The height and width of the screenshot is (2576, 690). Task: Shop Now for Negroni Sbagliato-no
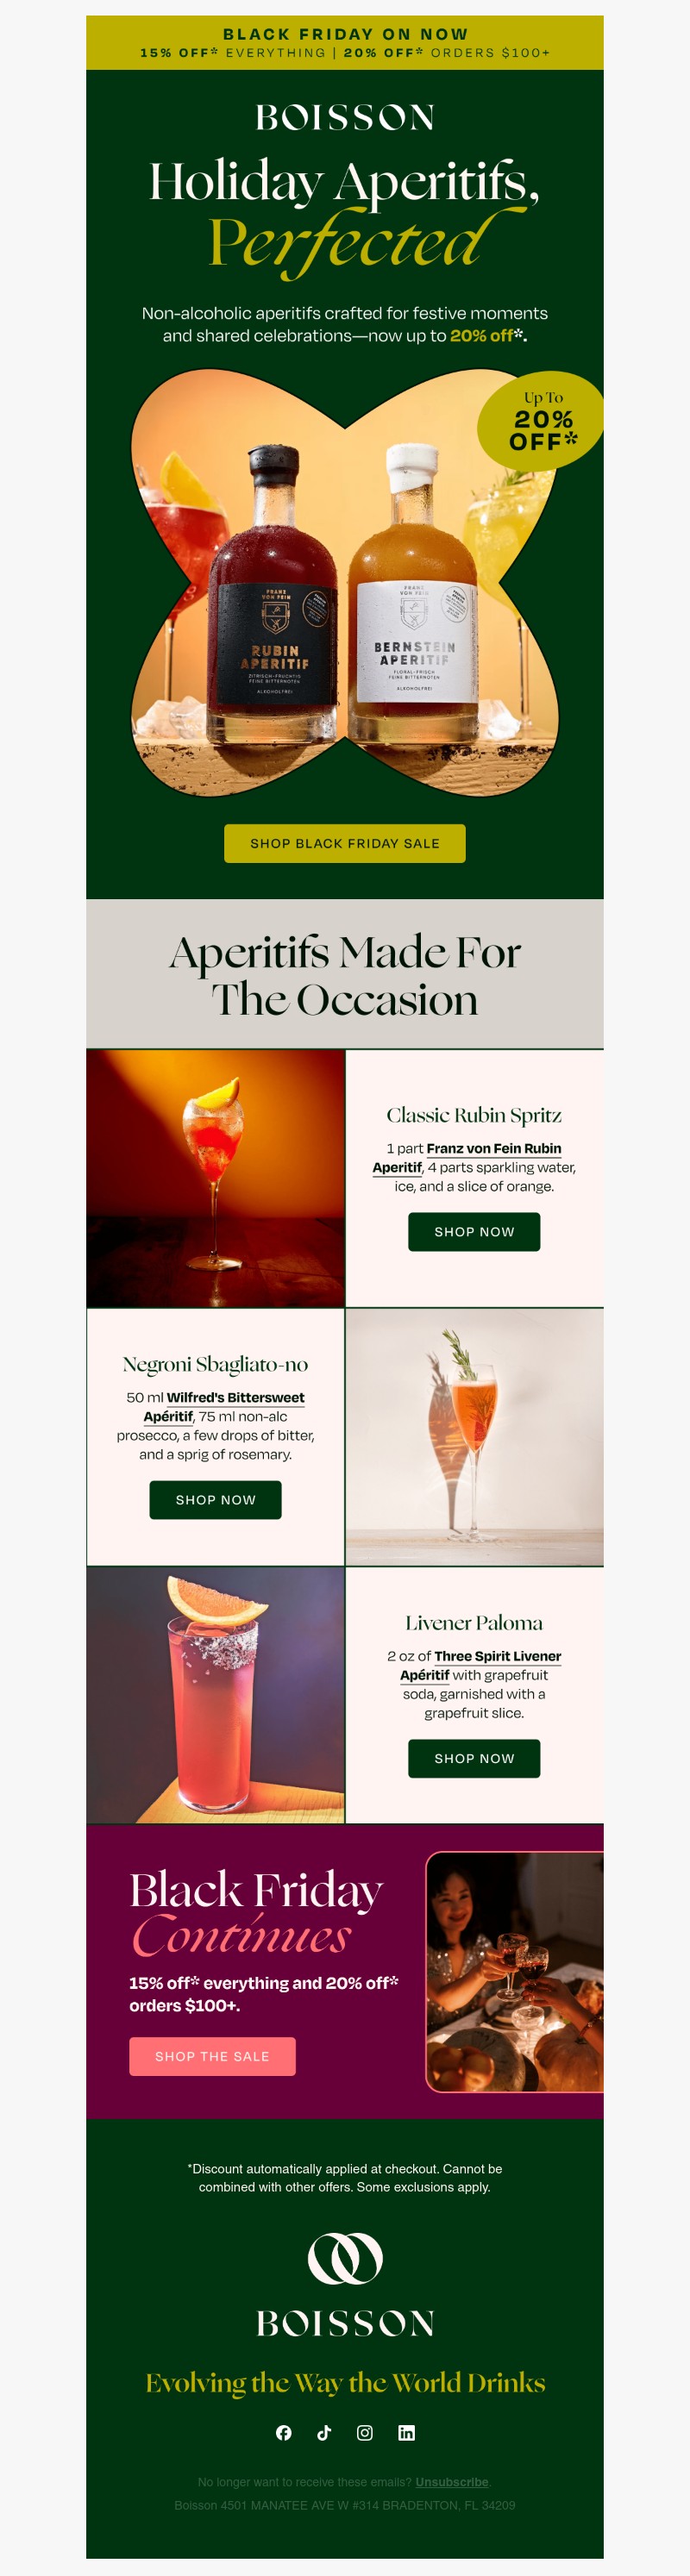click(215, 1500)
